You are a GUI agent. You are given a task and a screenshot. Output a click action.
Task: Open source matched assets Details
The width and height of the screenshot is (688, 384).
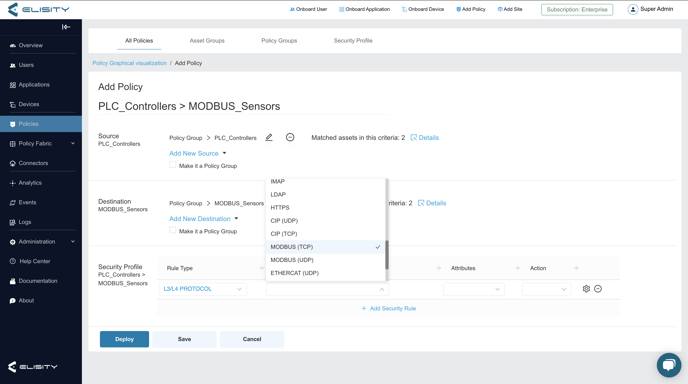[x=424, y=137]
